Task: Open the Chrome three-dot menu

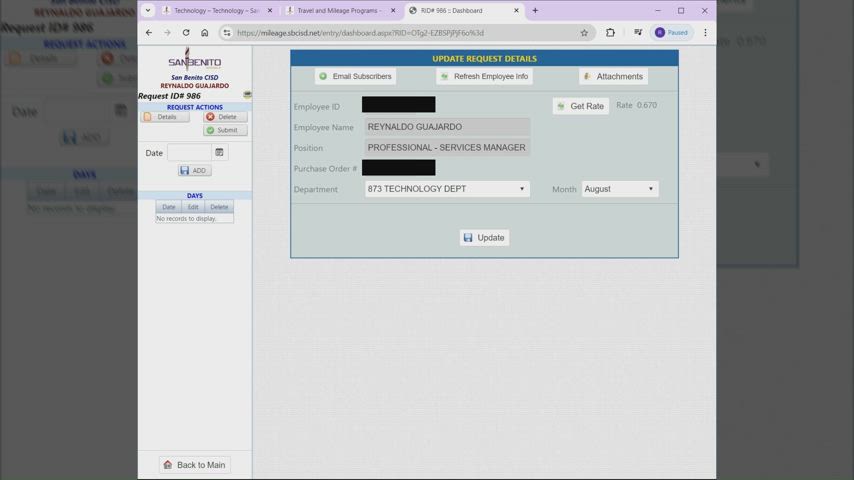Action: [705, 32]
